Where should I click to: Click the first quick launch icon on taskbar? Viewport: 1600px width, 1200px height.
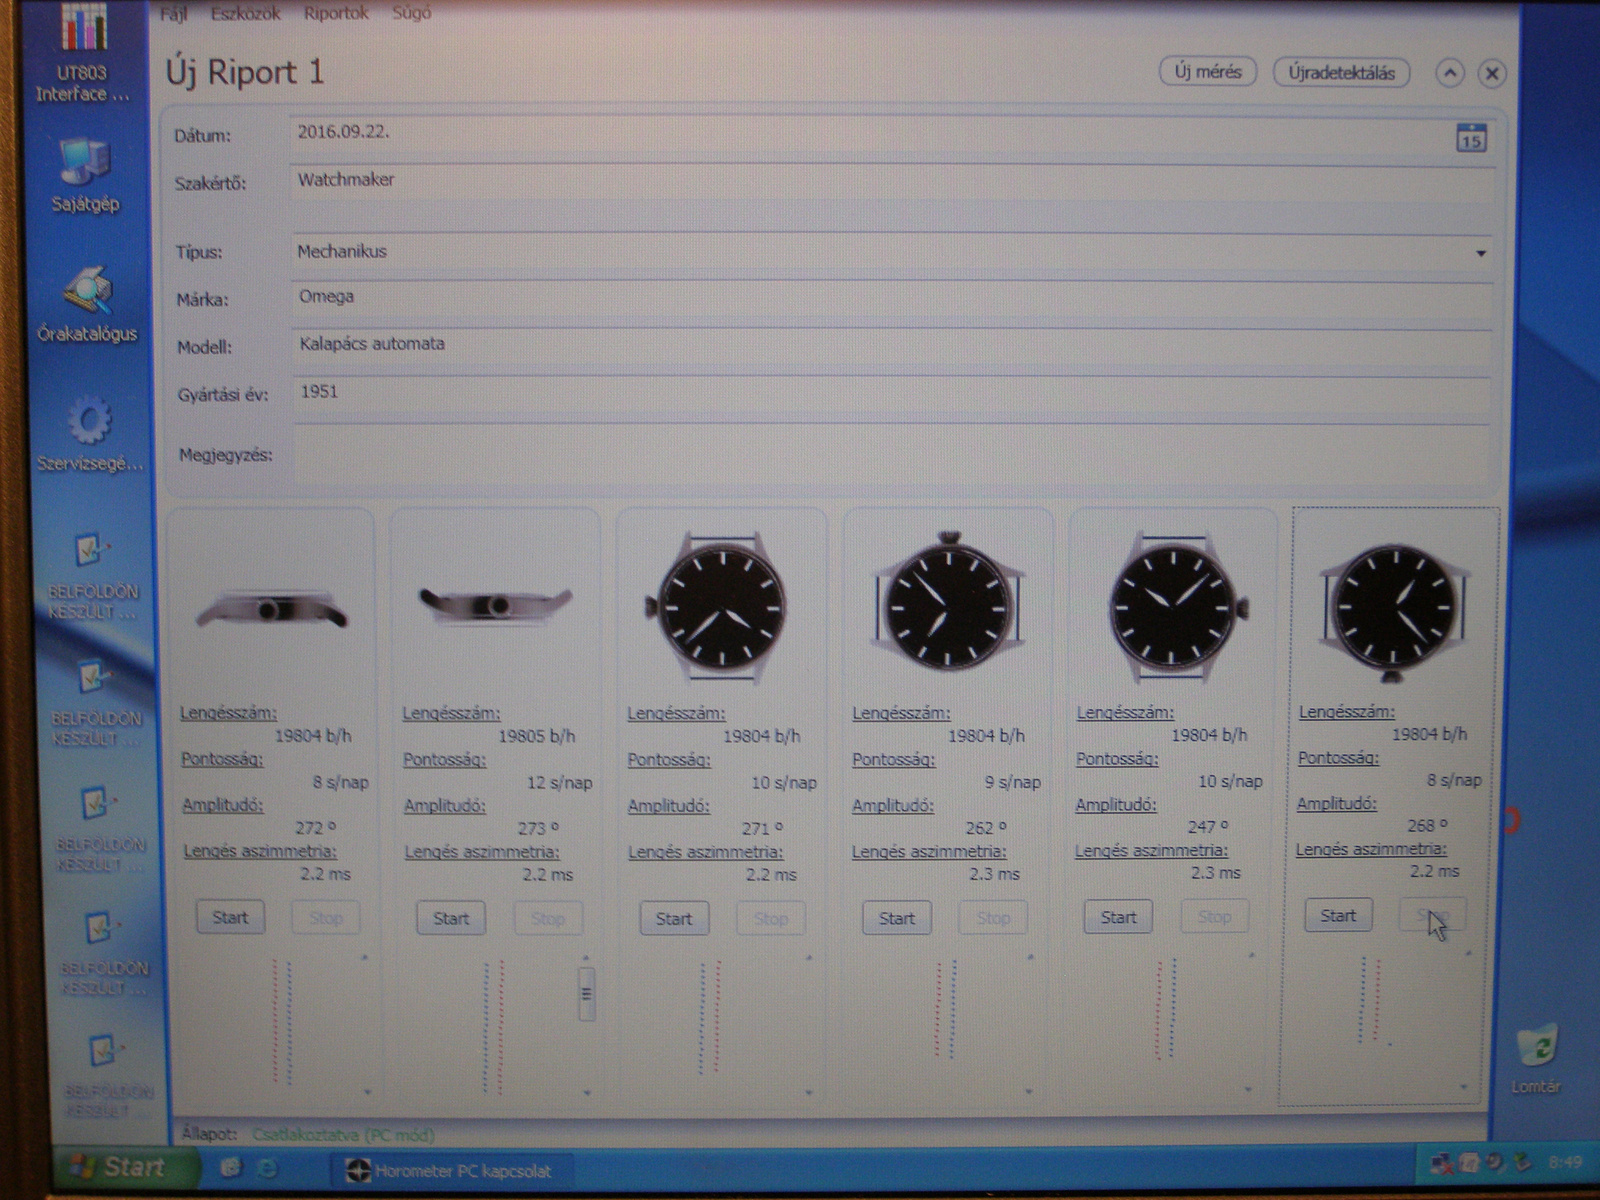(231, 1168)
